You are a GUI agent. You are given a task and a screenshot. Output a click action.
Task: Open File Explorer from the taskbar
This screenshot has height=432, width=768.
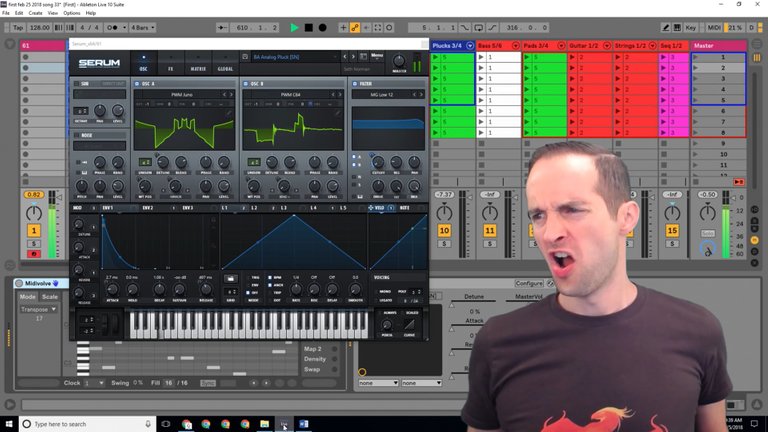[264, 424]
